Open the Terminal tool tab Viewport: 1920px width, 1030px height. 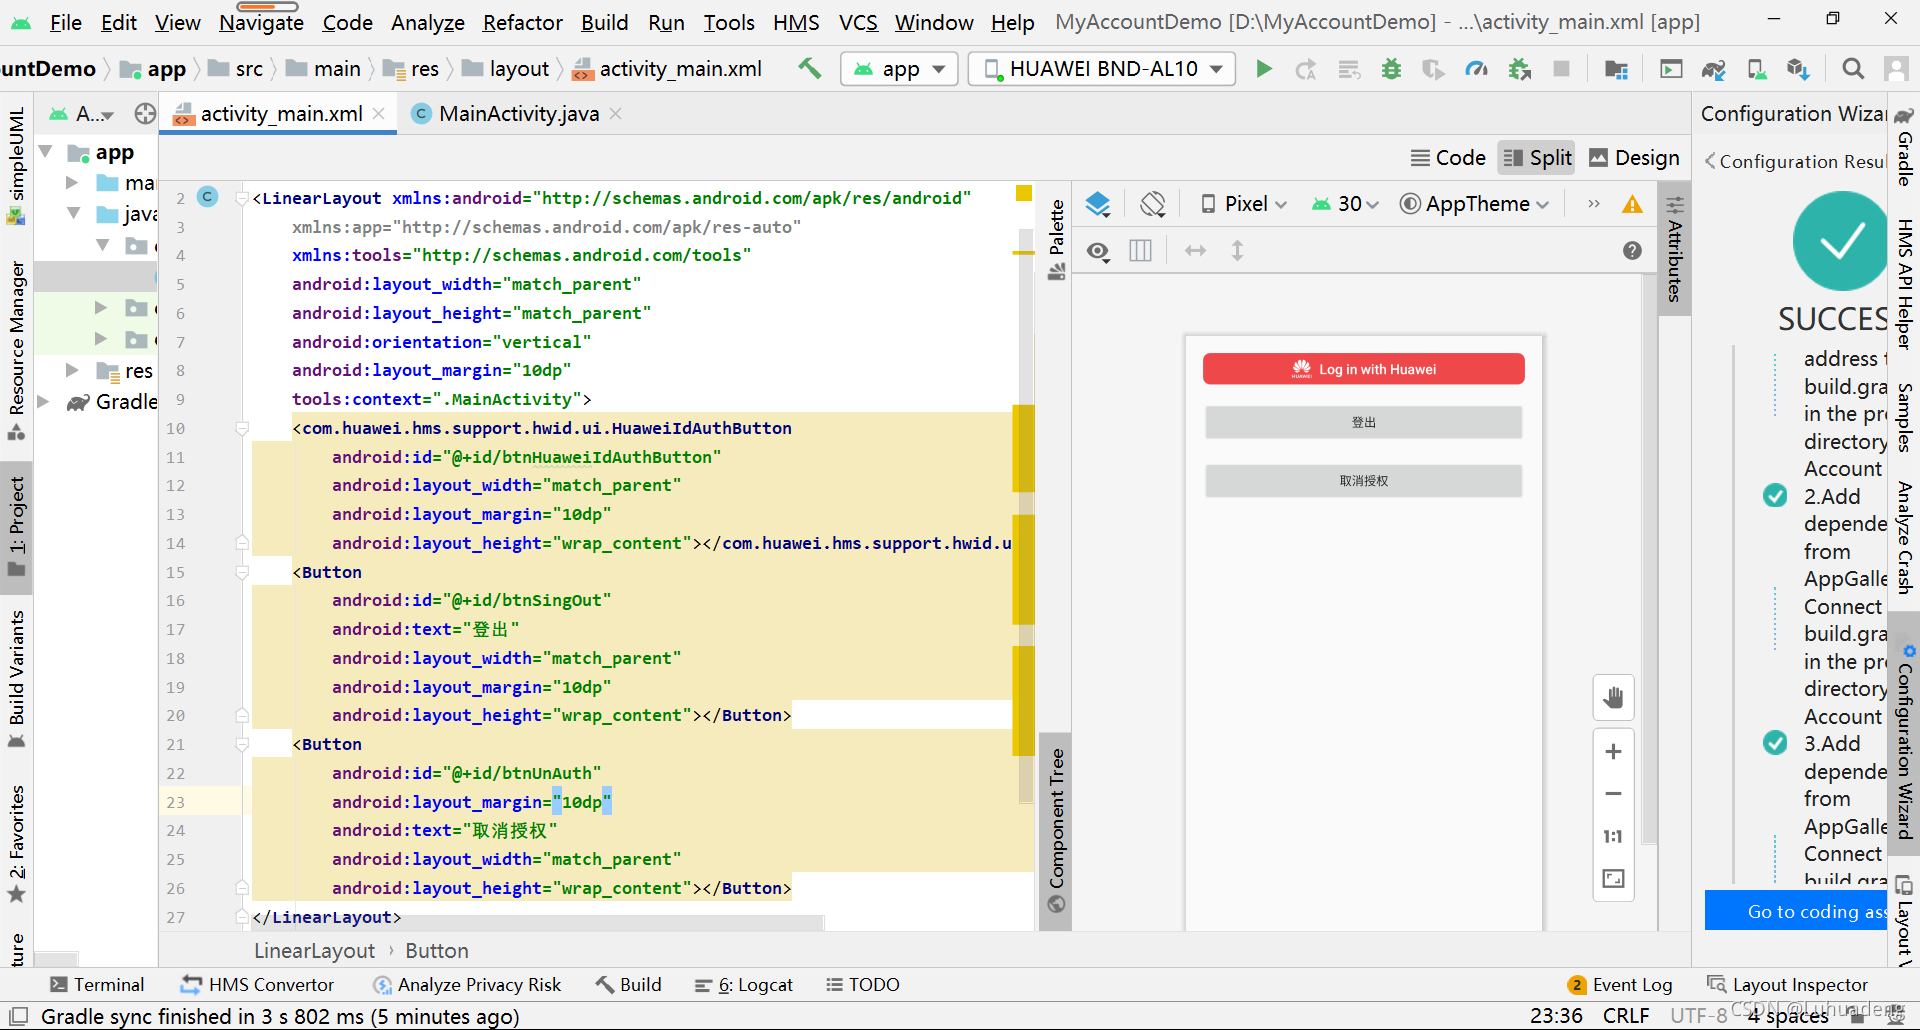tap(97, 985)
